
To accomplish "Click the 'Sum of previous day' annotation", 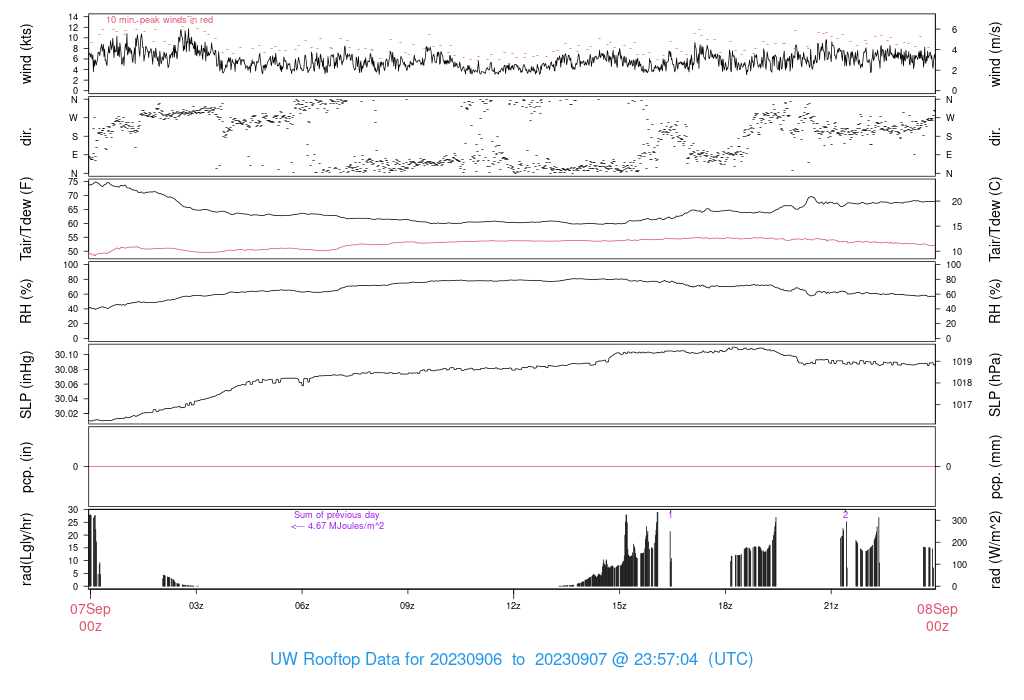I will pos(336,515).
